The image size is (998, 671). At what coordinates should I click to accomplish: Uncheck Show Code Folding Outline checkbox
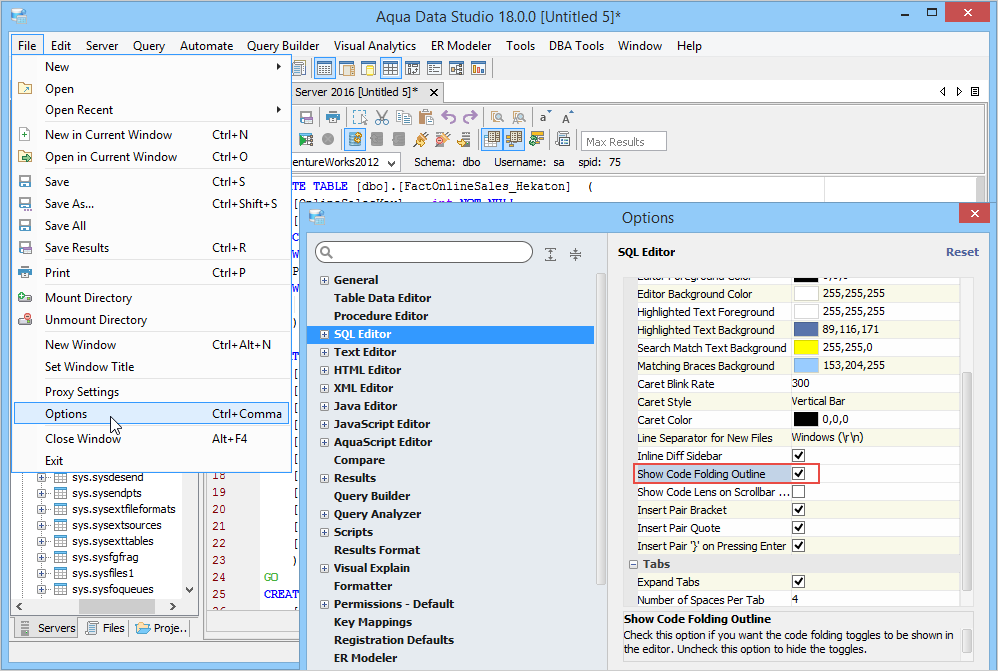[799, 474]
